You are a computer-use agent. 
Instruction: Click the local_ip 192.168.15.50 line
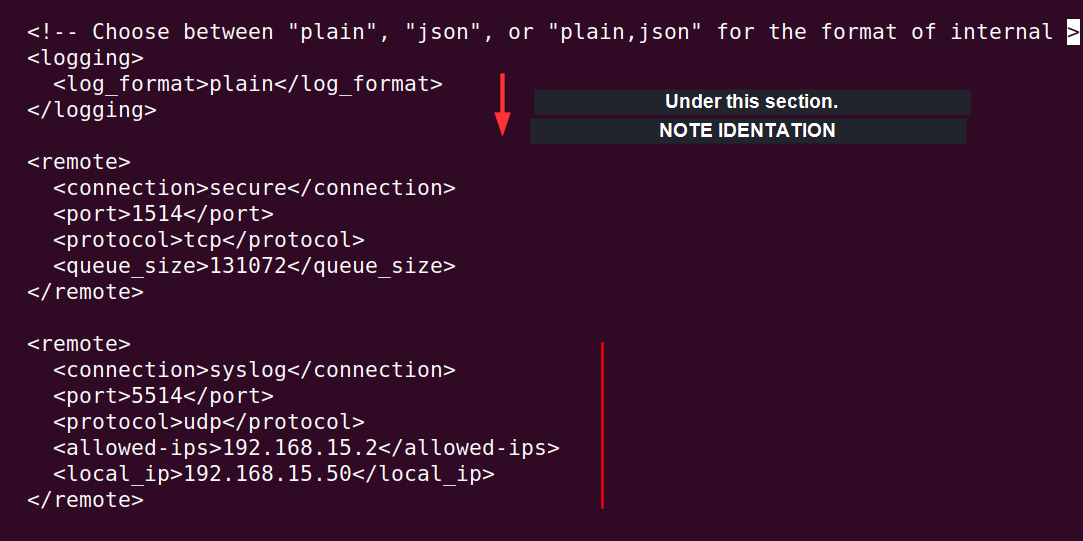click(273, 474)
